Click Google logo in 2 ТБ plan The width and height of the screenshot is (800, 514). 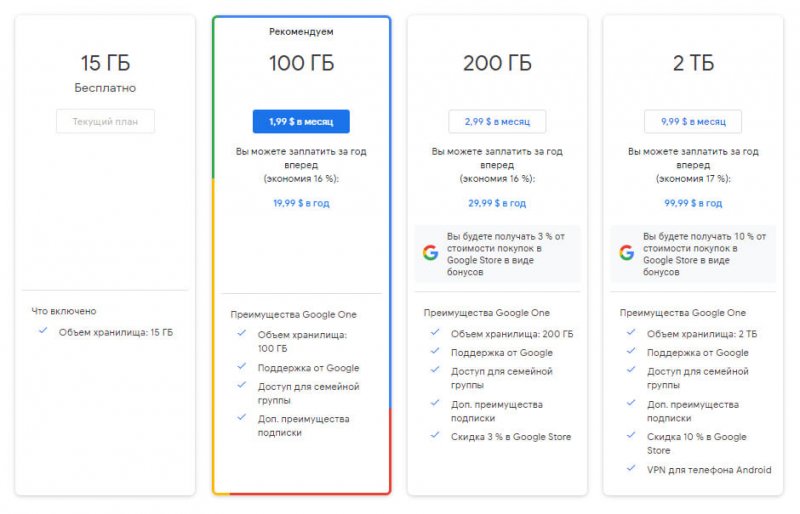(x=626, y=253)
